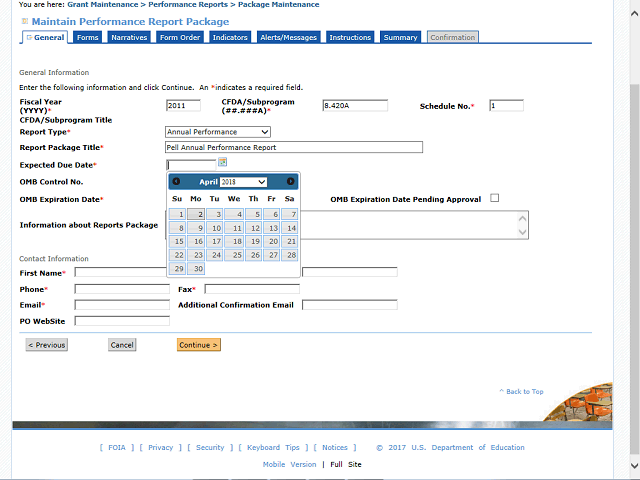Open the Summary tab
The width and height of the screenshot is (640, 480).
tap(400, 37)
